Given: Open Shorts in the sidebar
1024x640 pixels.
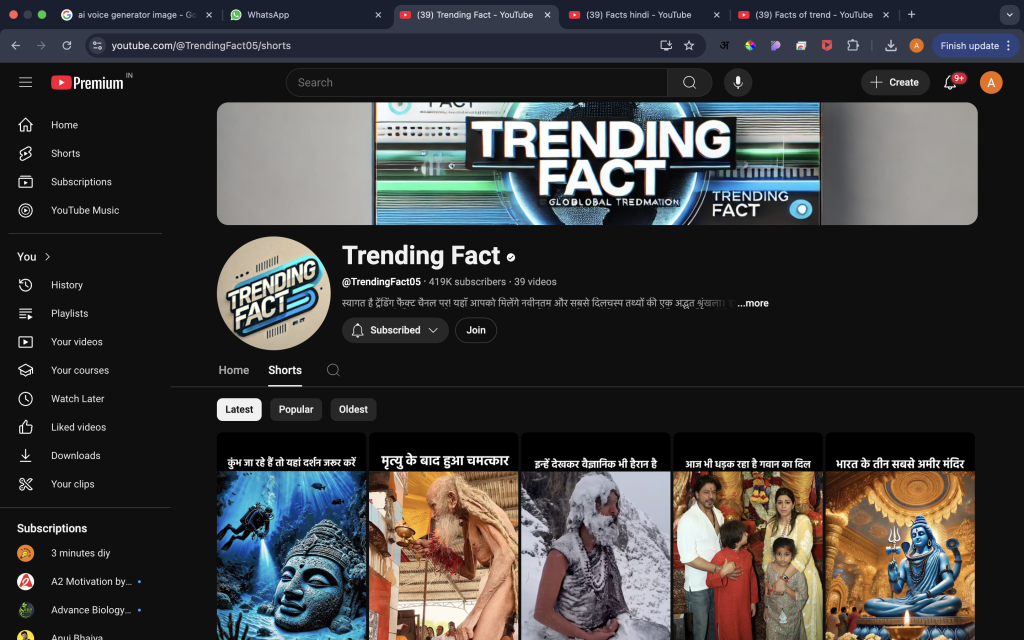Looking at the screenshot, I should click(65, 153).
